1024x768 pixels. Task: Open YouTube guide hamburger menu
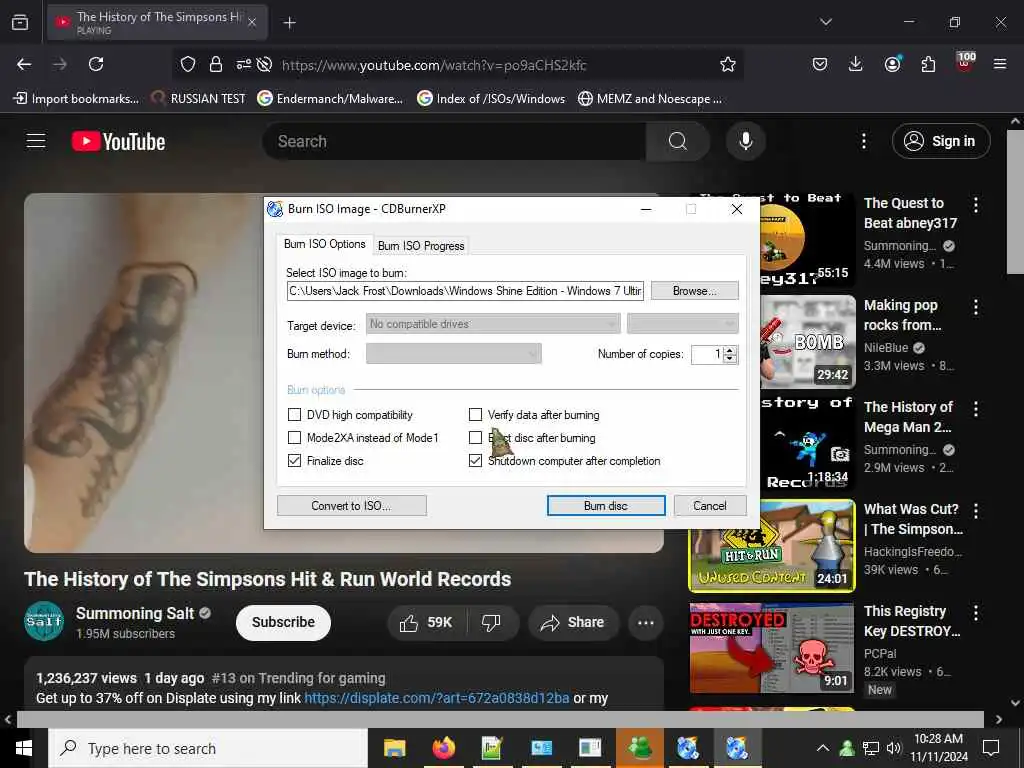36,141
